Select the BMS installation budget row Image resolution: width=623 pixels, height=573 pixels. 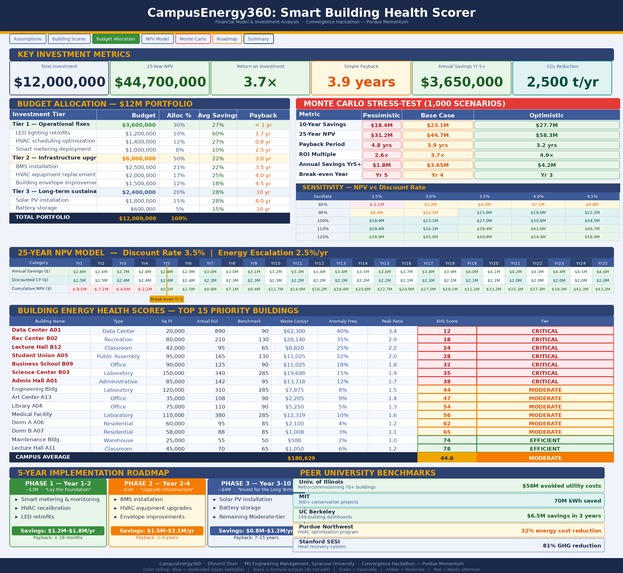pyautogui.click(x=149, y=166)
